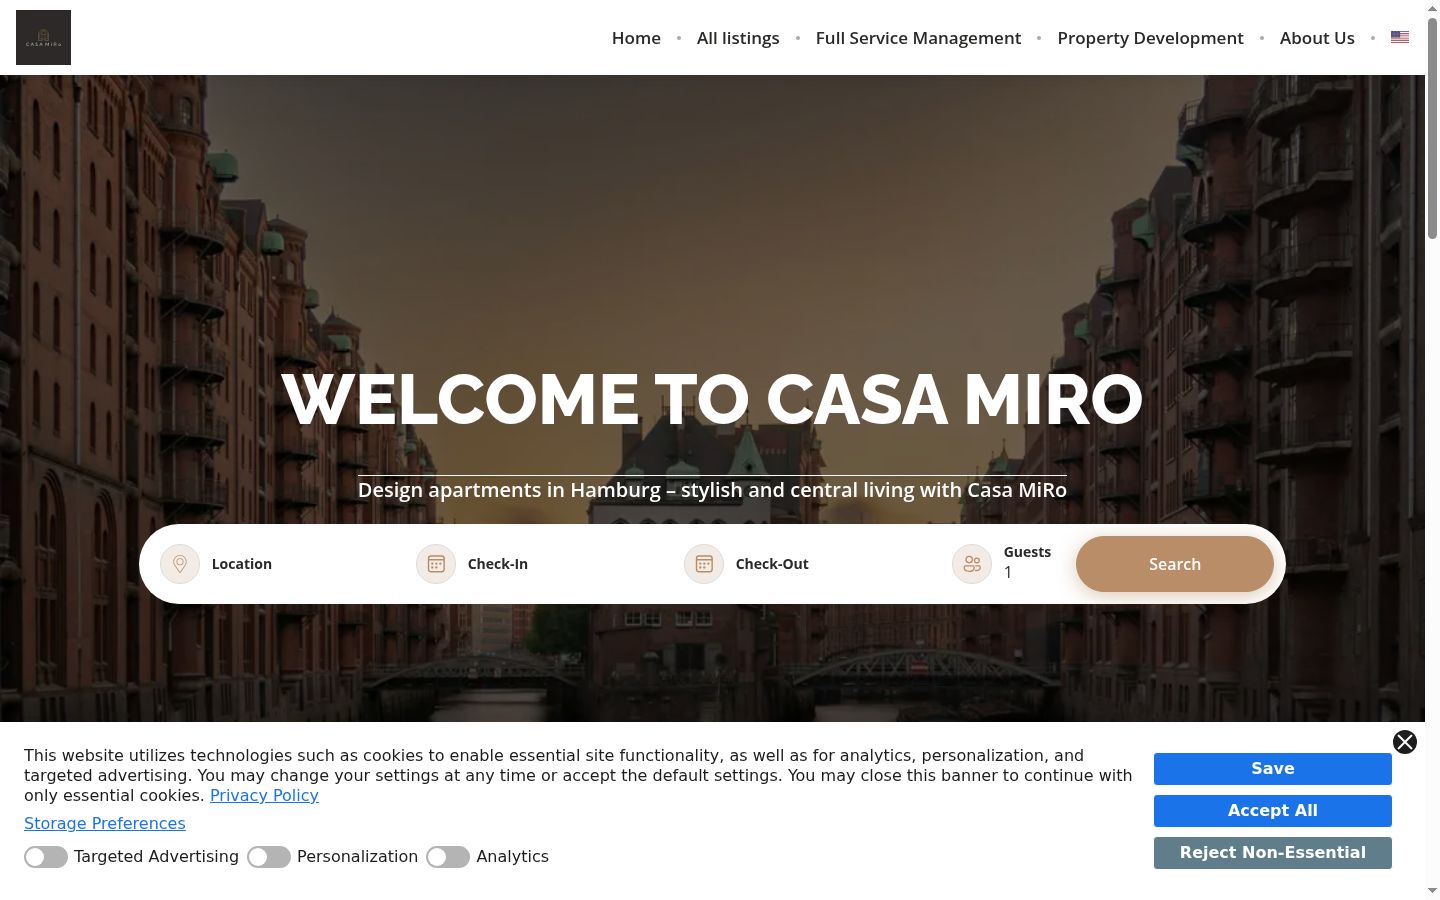Click the Guests people icon
Image resolution: width=1440 pixels, height=900 pixels.
(972, 564)
